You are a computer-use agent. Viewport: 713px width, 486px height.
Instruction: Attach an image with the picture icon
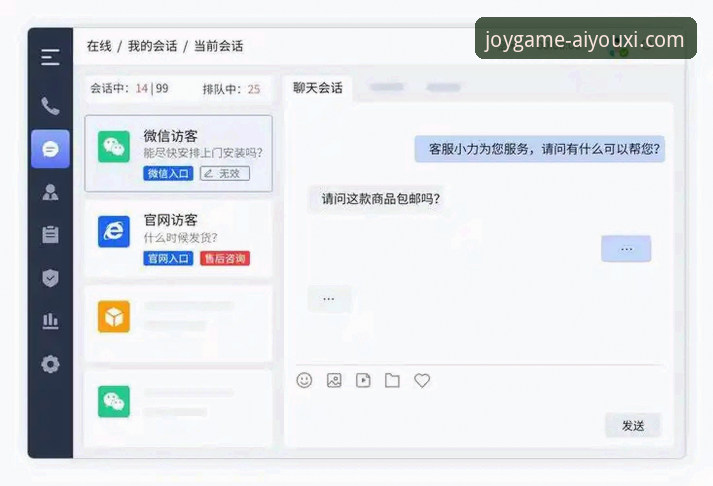(x=334, y=380)
